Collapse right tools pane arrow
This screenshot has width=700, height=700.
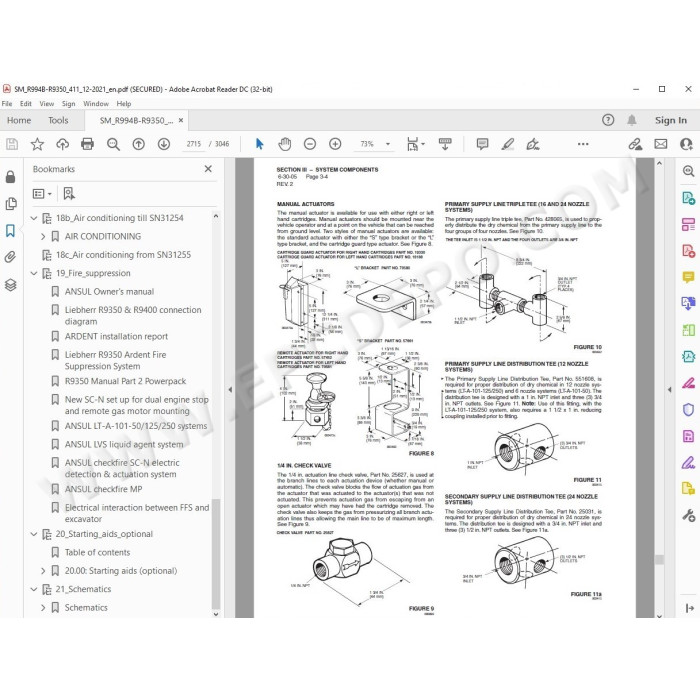coord(669,390)
